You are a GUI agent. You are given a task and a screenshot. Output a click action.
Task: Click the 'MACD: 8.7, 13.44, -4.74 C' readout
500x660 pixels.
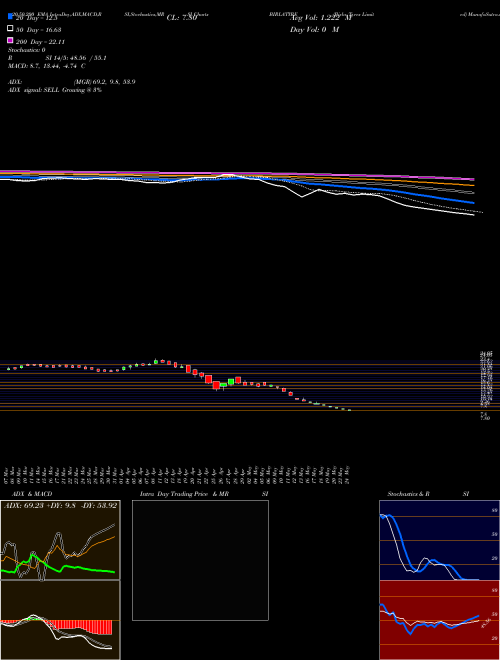[x=47, y=66]
